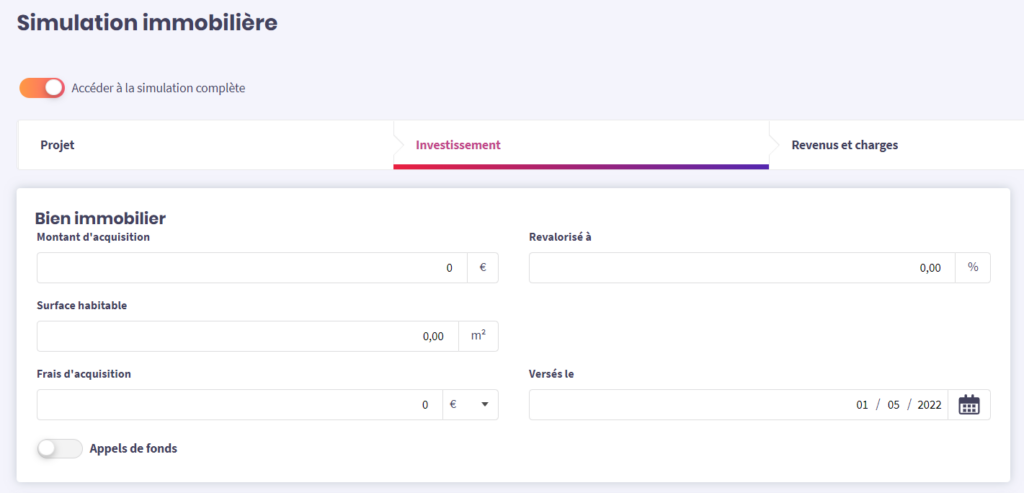
Task: Open the Revenus et charges tab
Action: tap(844, 145)
